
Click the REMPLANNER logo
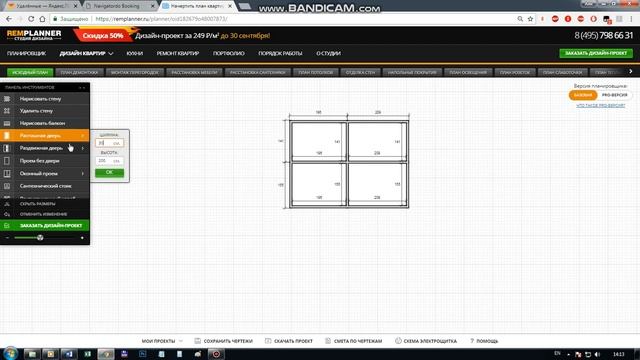(34, 35)
